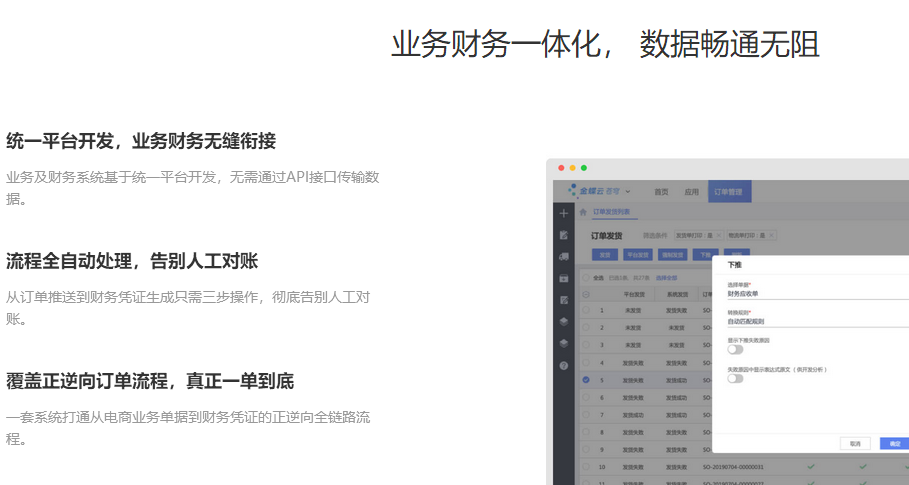Toggle the 显示下推失败原因 switch
Viewport: 909px width, 485px height.
[735, 350]
